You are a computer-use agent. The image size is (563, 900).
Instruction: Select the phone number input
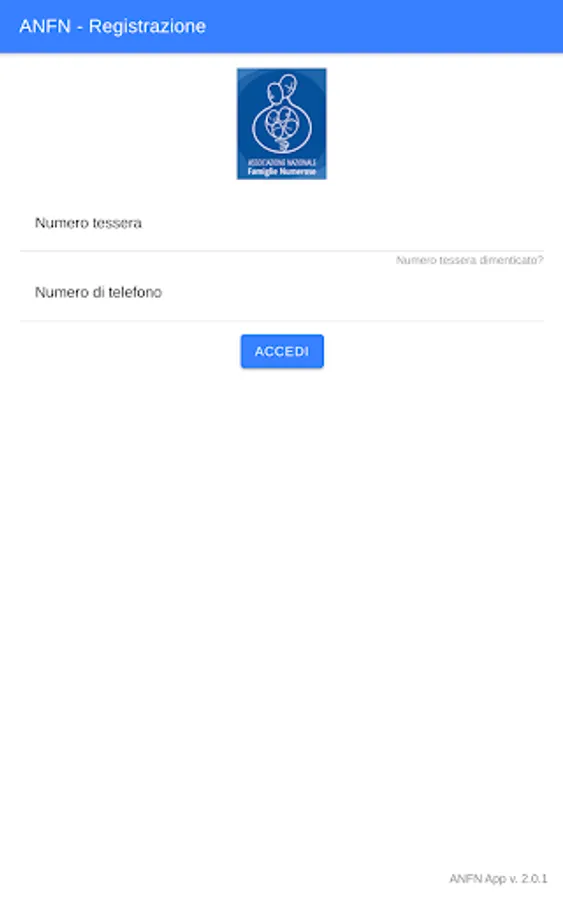click(x=282, y=293)
